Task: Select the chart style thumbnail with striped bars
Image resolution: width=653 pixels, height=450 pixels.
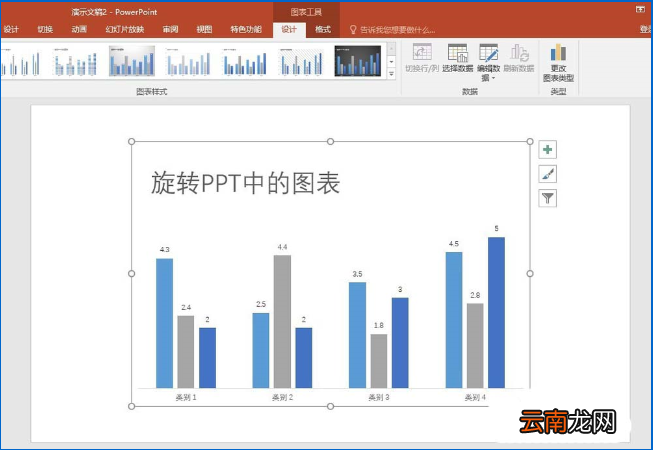Action: 75,61
